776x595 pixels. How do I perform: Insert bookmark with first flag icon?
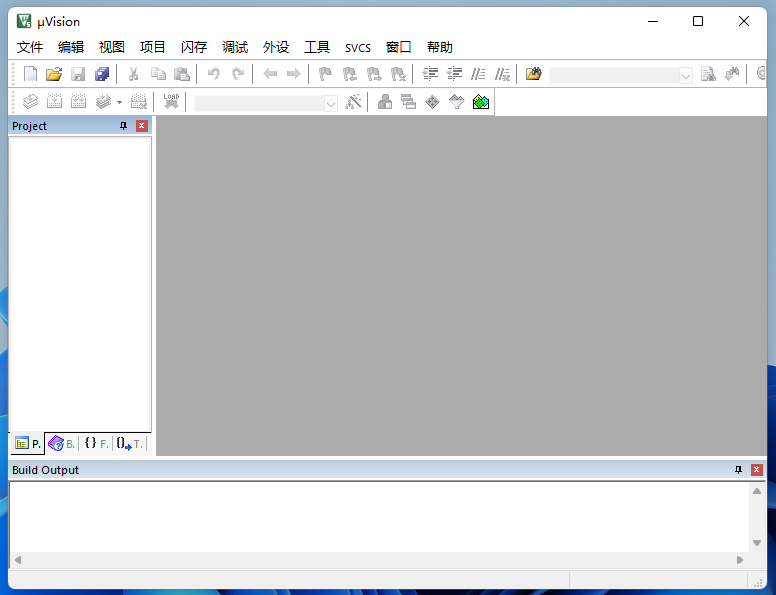point(325,74)
